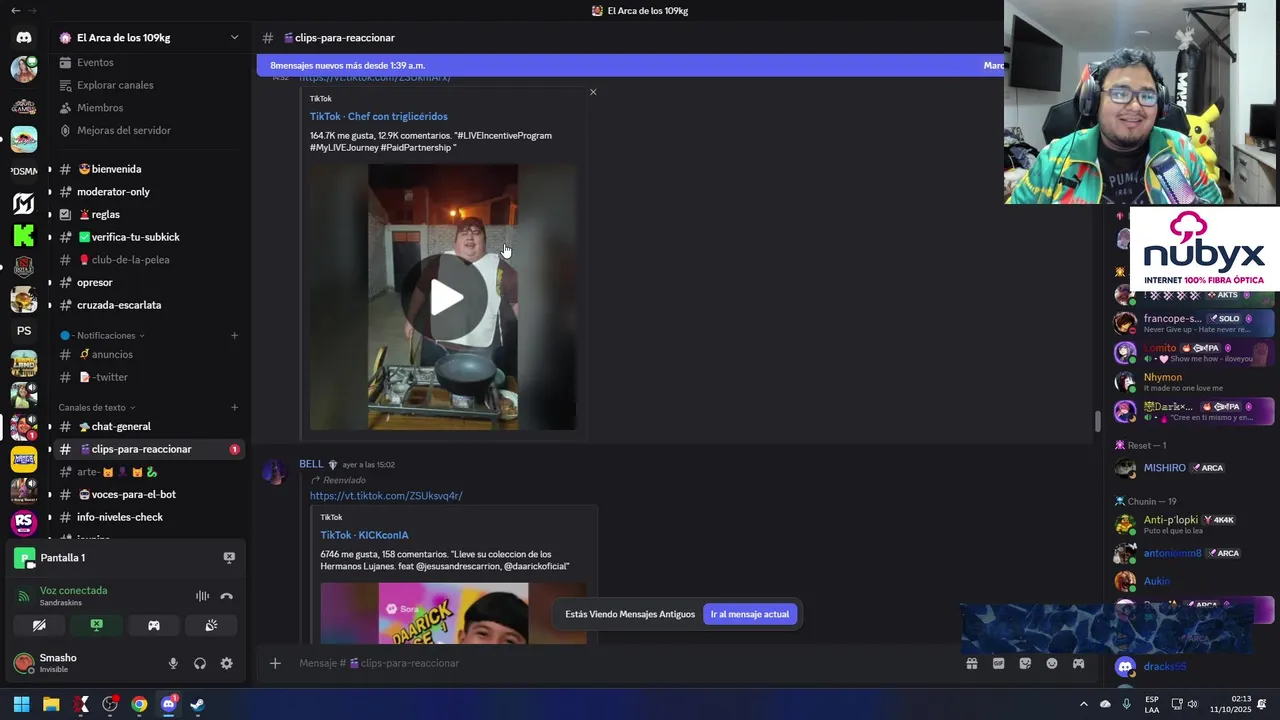The width and height of the screenshot is (1280, 720).
Task: Open Discord direct messages home icon
Action: 24,37
